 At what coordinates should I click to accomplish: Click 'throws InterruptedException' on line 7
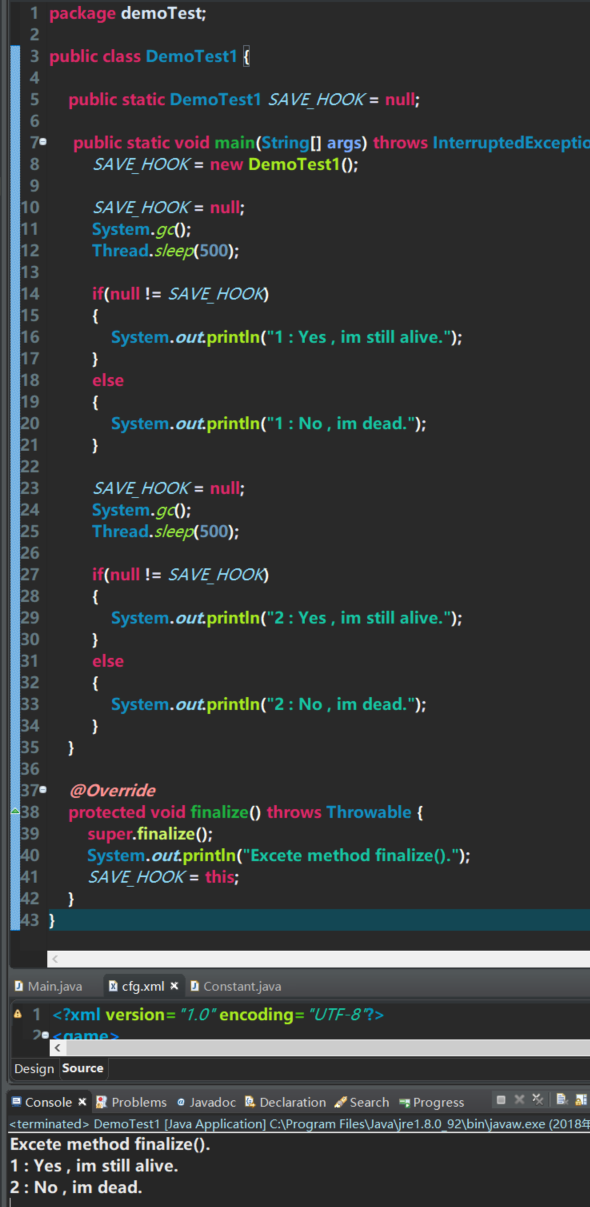[x=482, y=142]
